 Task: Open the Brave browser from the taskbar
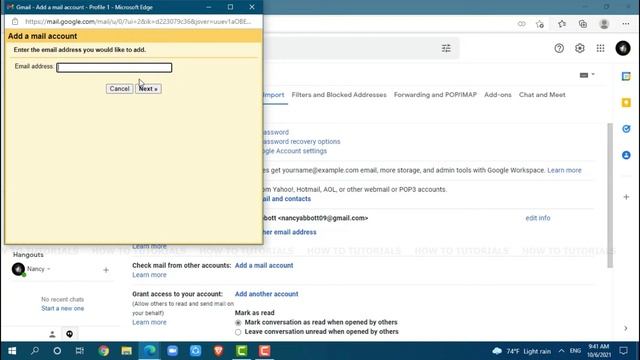218,351
